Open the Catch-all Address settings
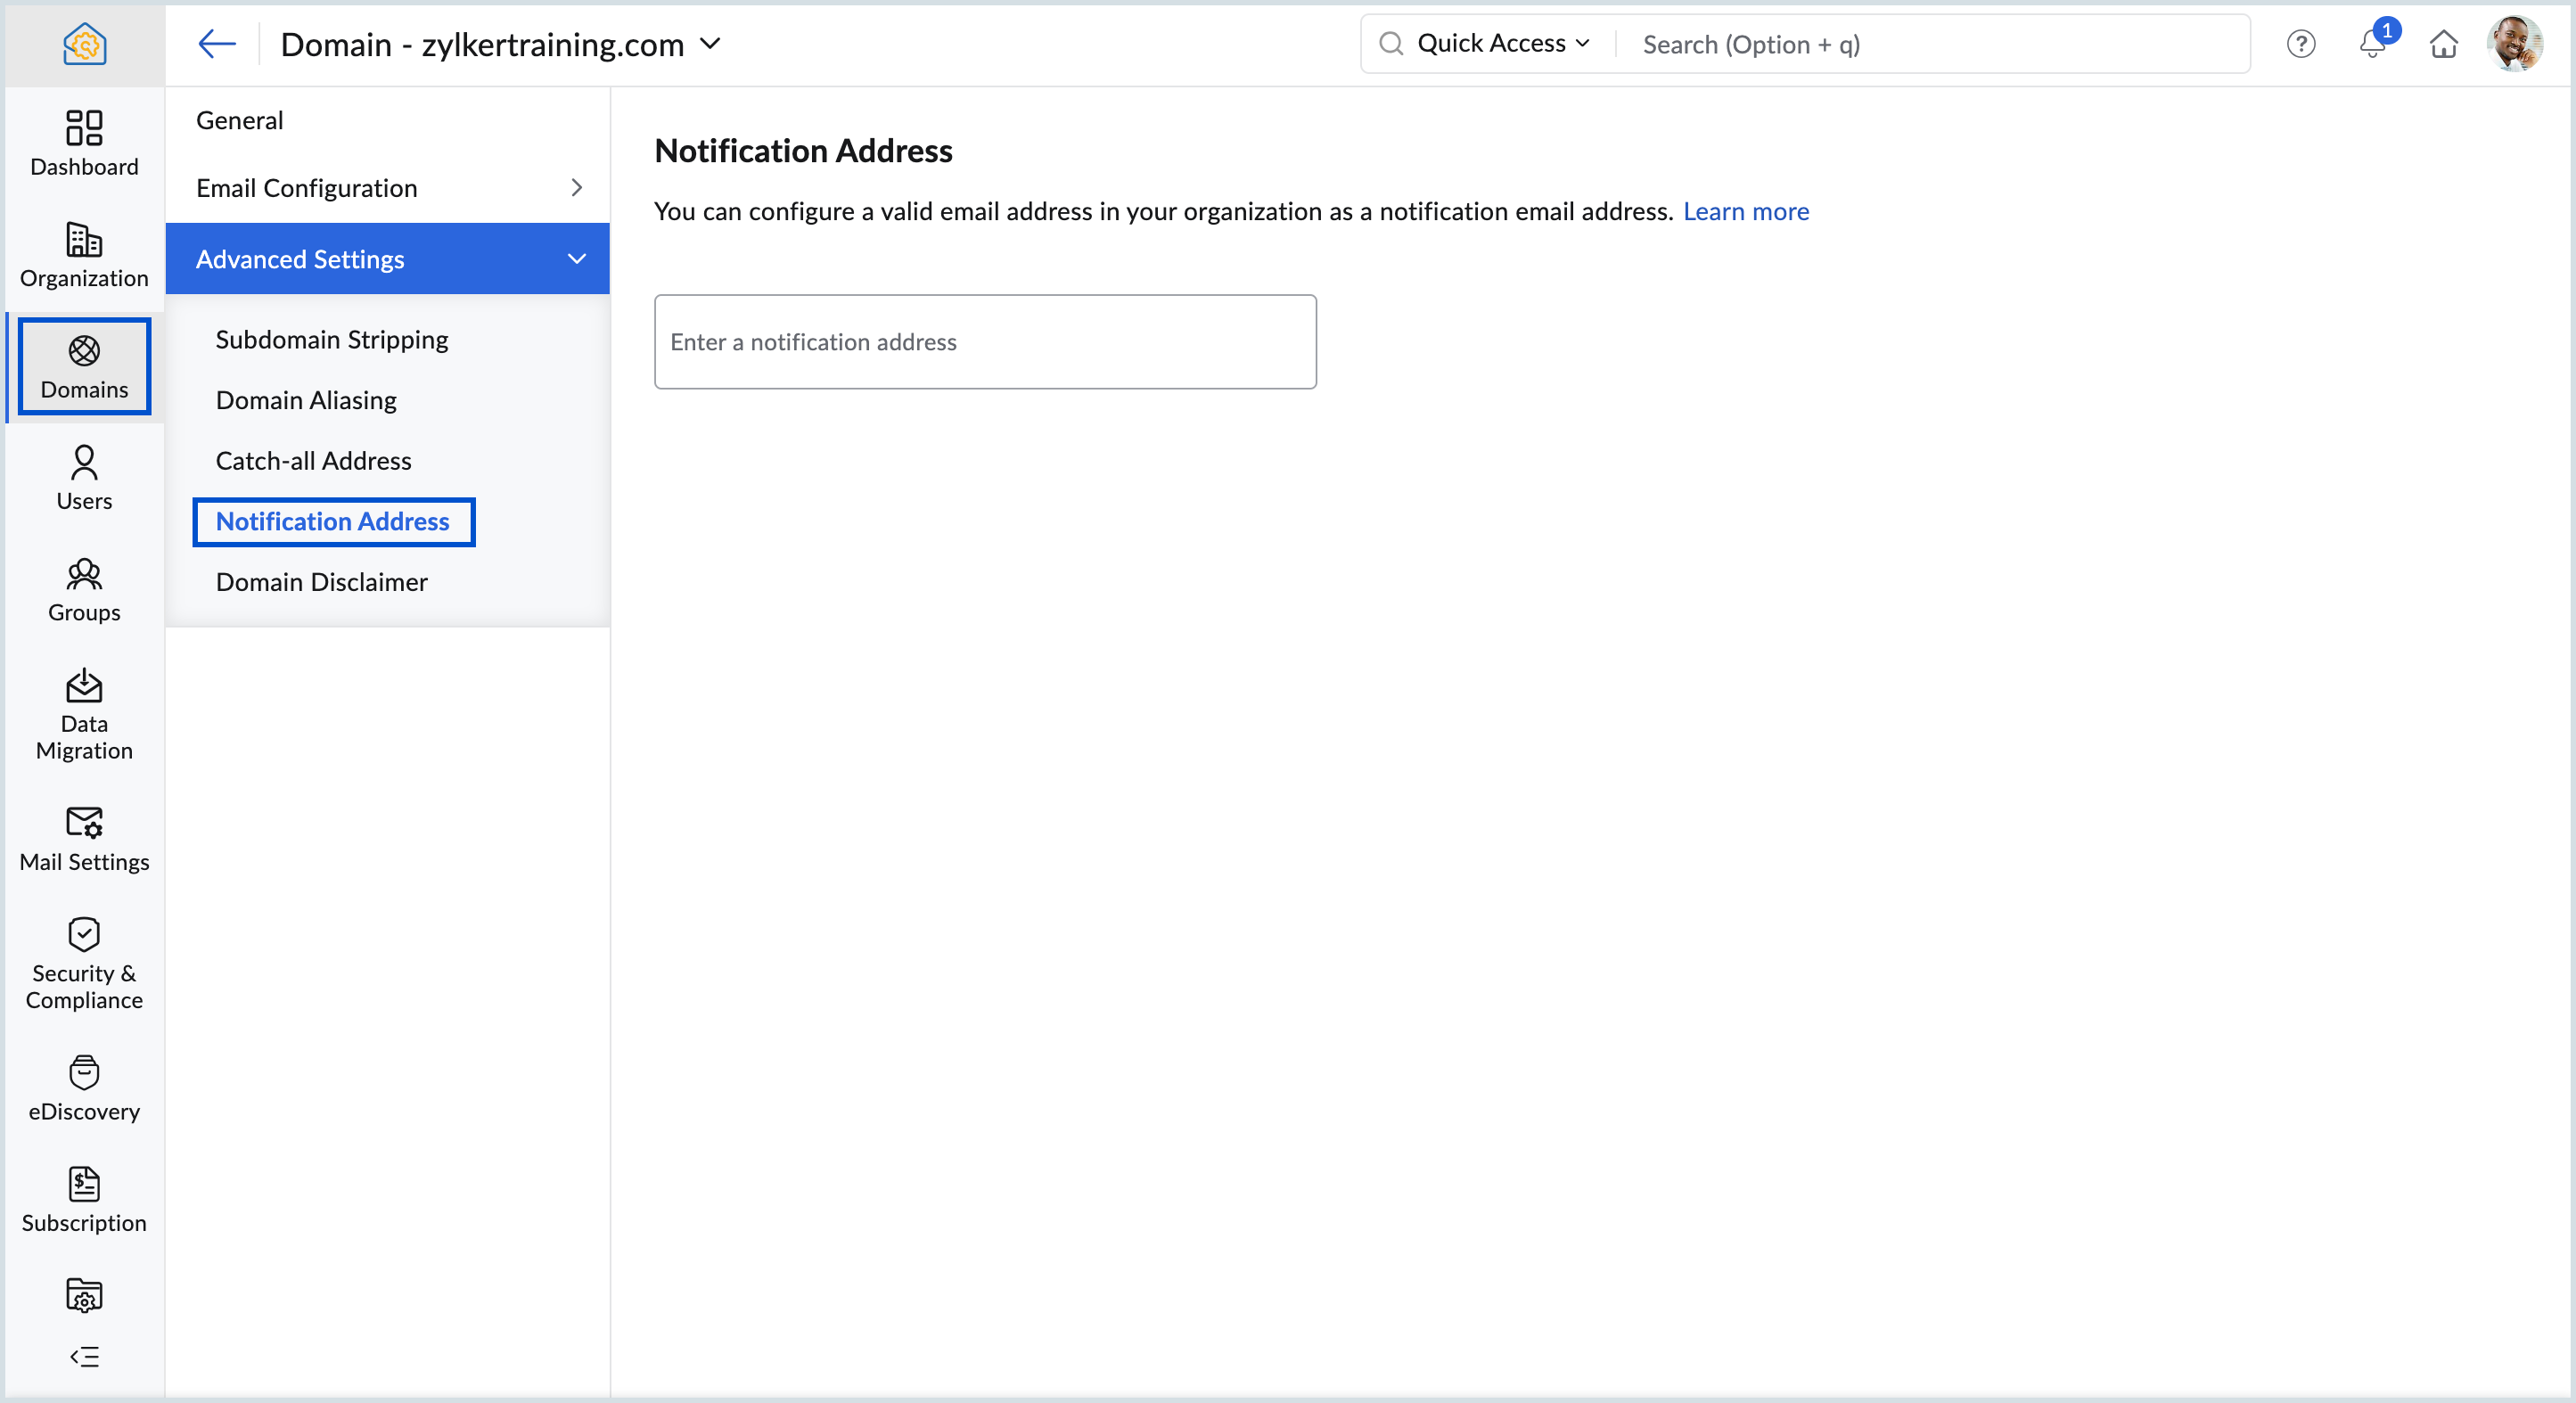The height and width of the screenshot is (1403, 2576). (313, 460)
